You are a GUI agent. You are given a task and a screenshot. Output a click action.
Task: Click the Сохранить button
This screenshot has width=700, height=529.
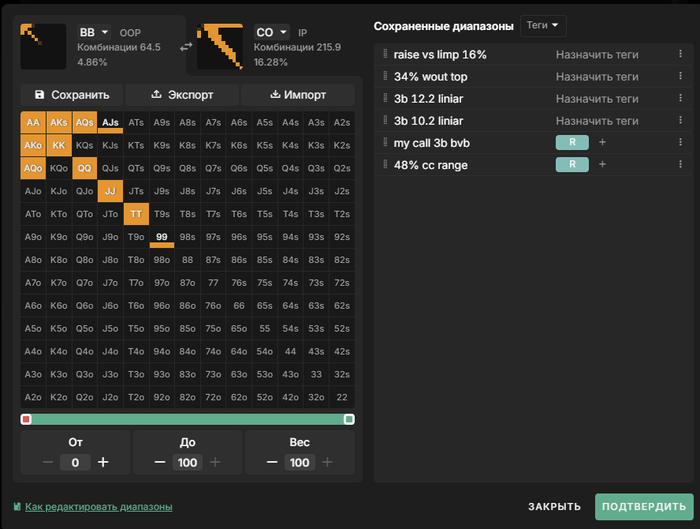click(72, 95)
